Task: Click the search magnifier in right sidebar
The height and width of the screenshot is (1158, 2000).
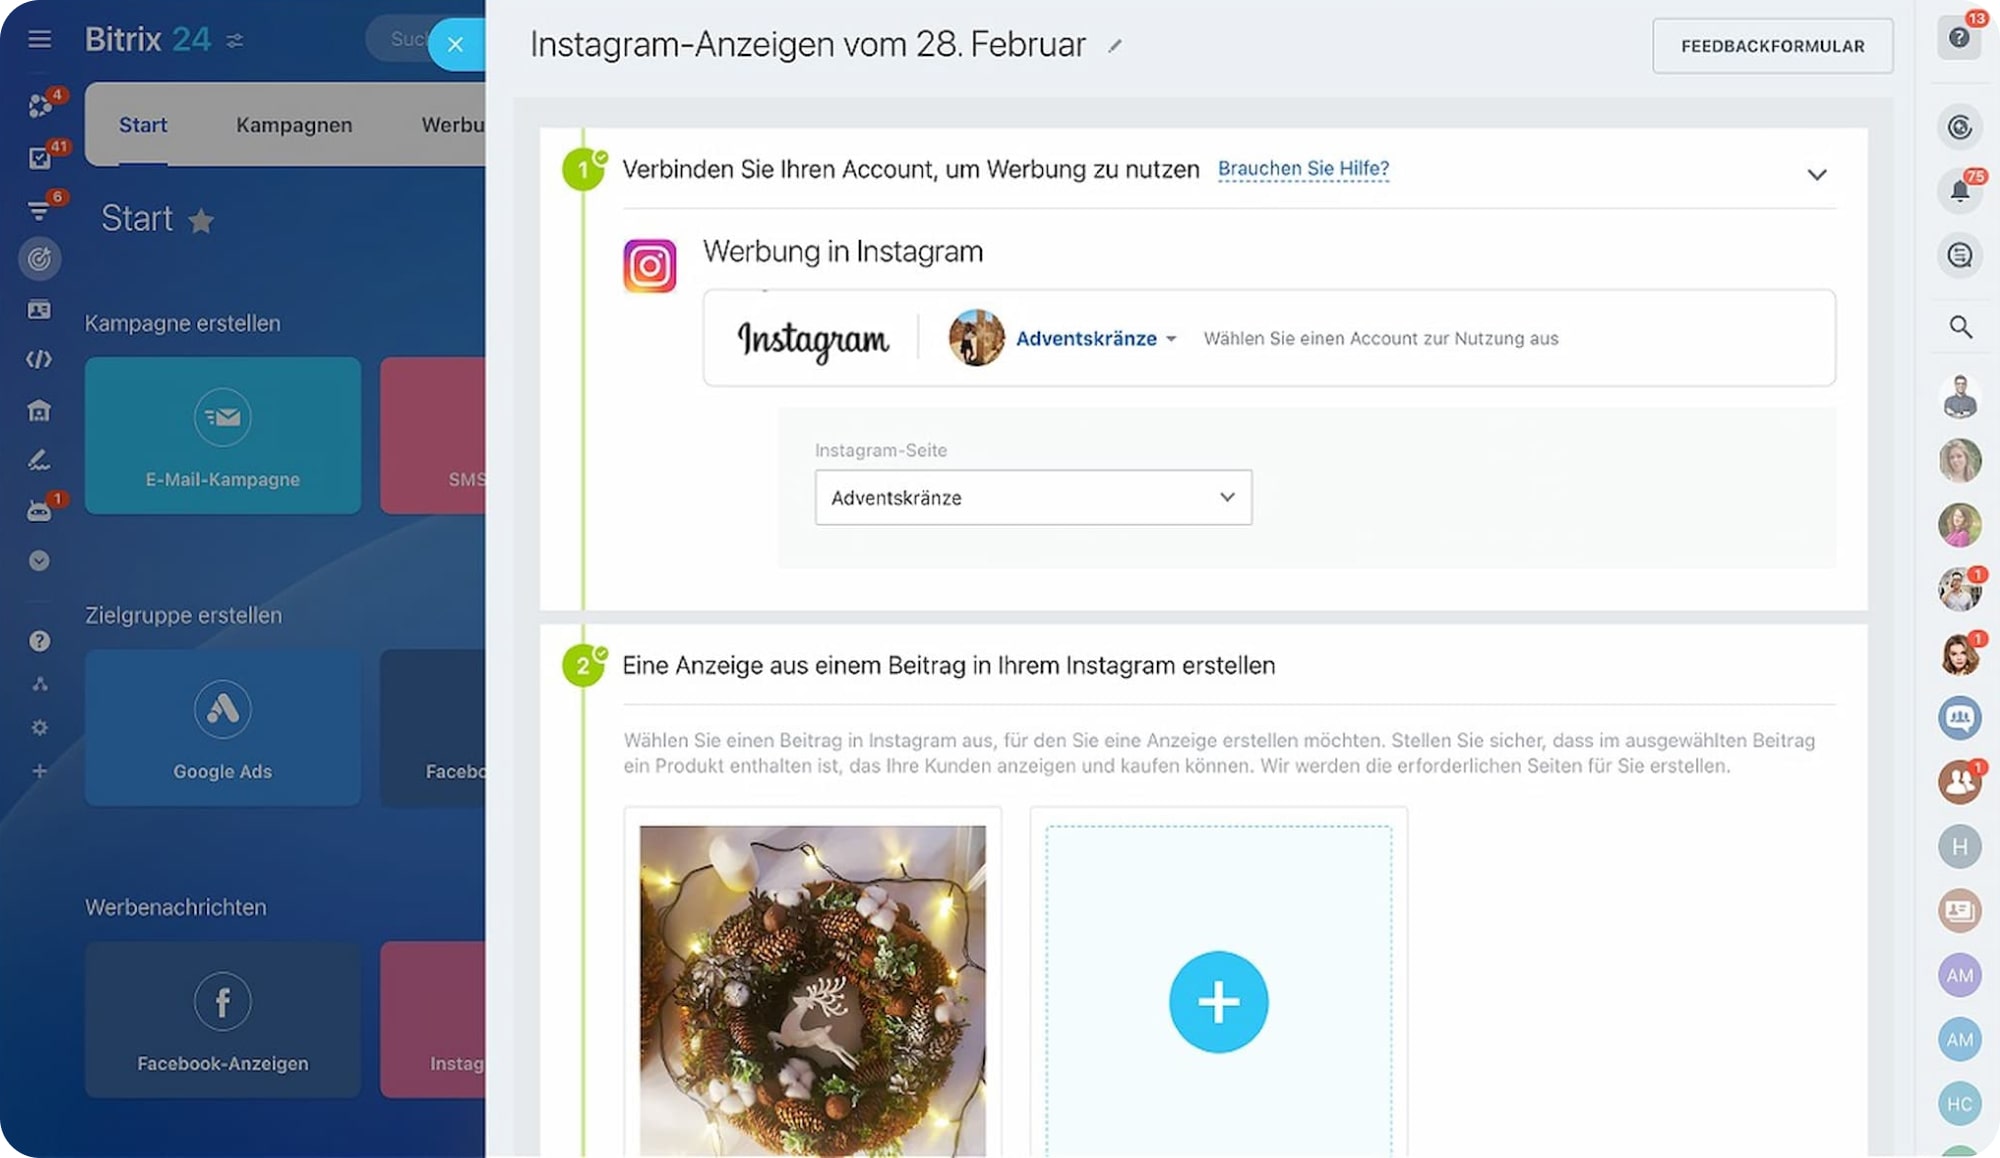Action: (1960, 327)
